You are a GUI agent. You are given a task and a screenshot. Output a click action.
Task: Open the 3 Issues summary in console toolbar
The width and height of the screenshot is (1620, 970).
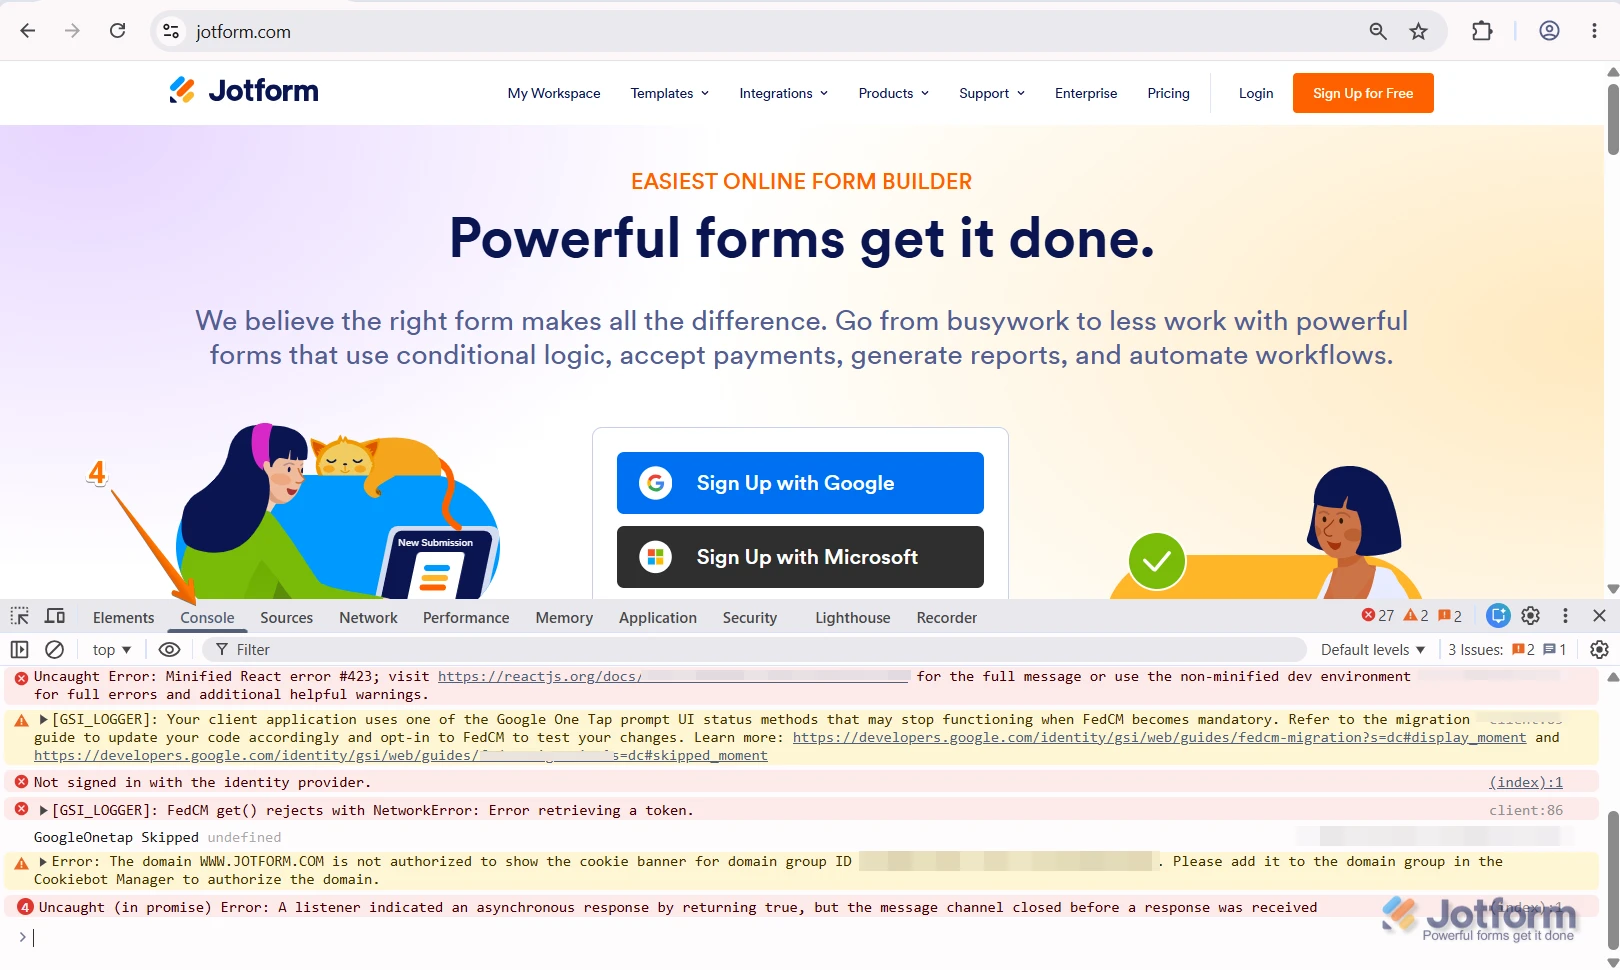coord(1507,650)
